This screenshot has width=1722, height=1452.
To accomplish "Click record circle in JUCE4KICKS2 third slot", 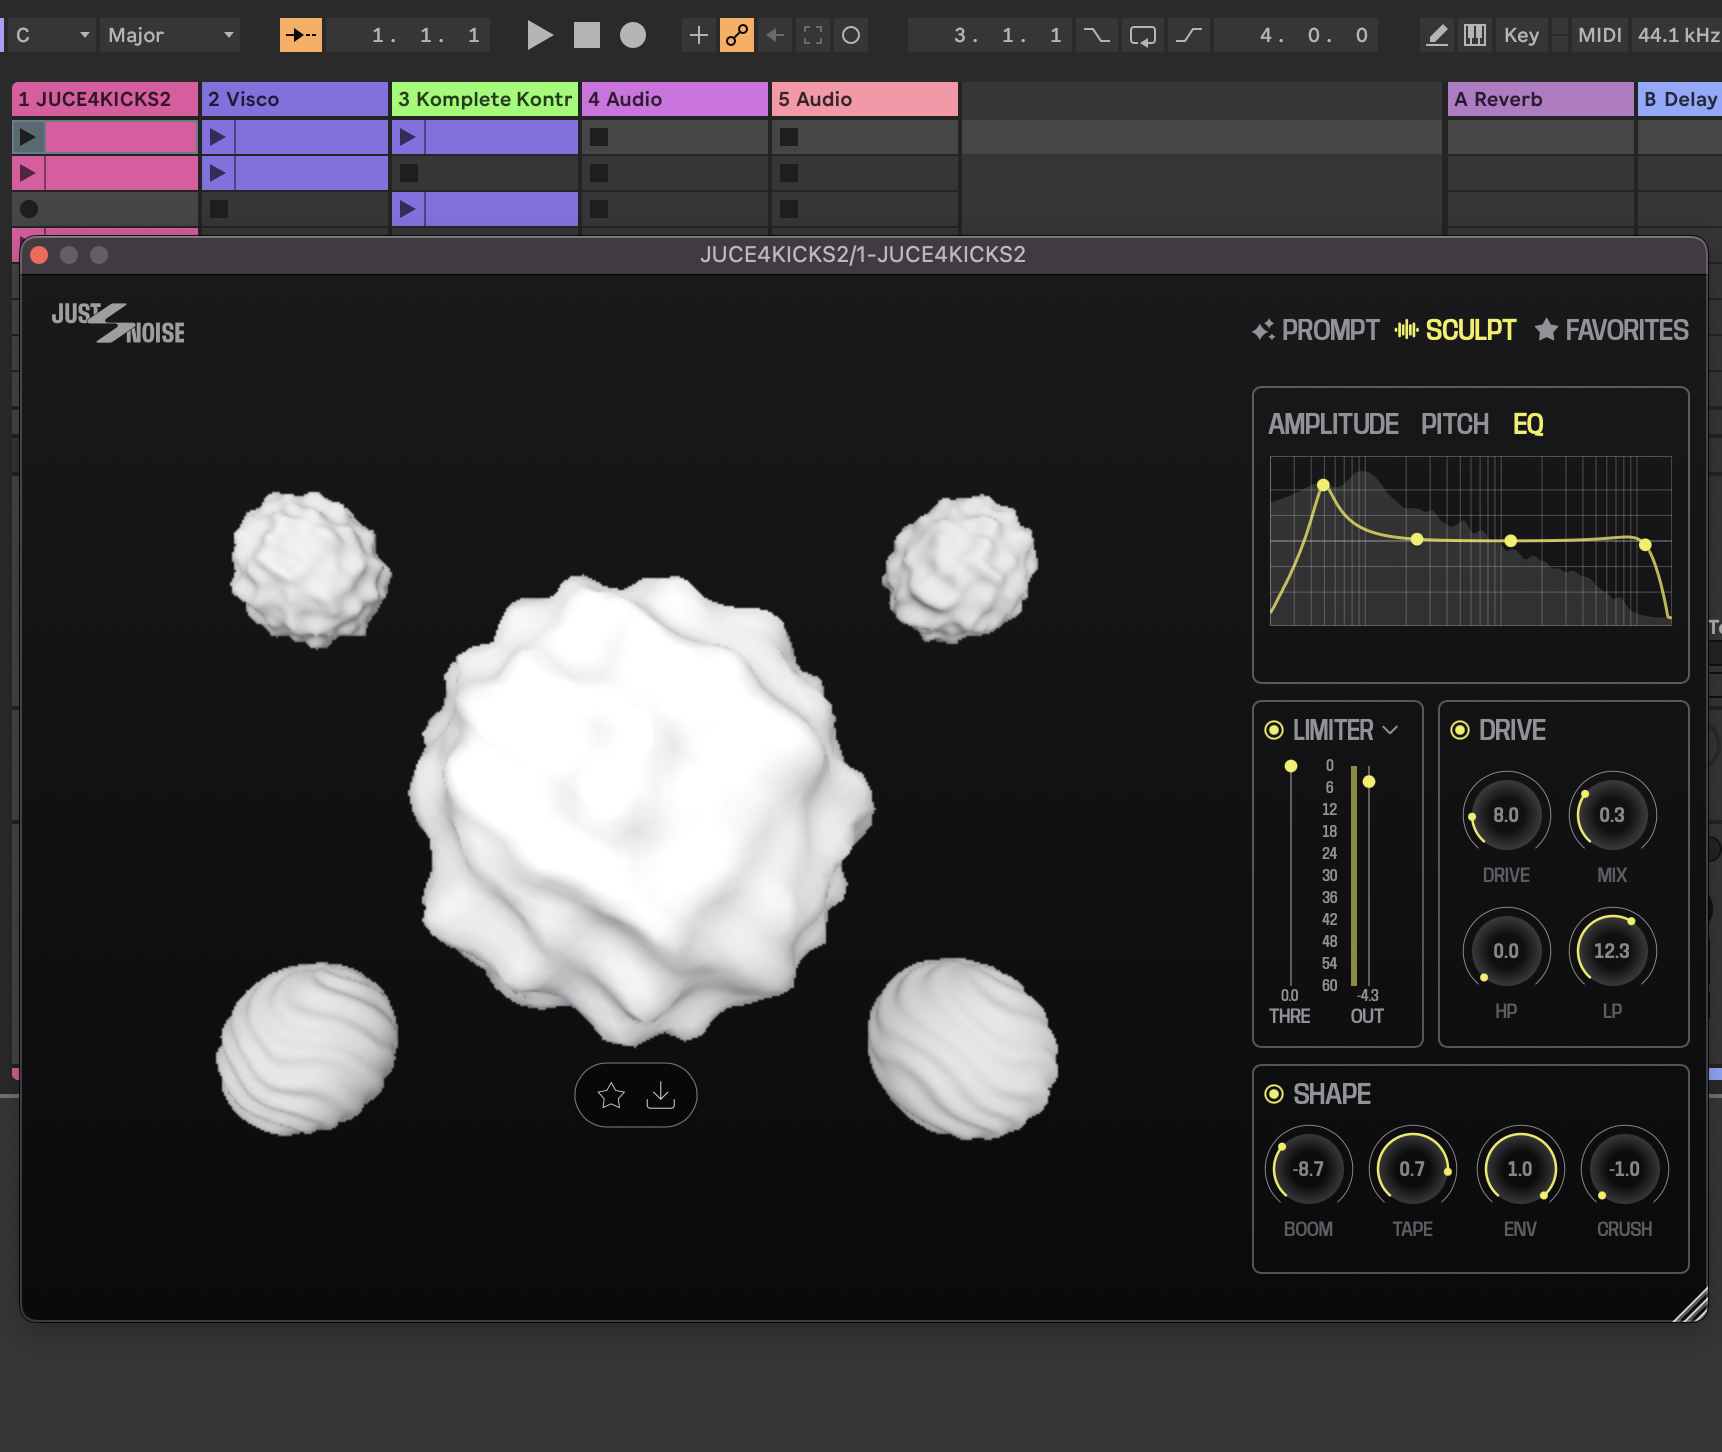I will 29,209.
